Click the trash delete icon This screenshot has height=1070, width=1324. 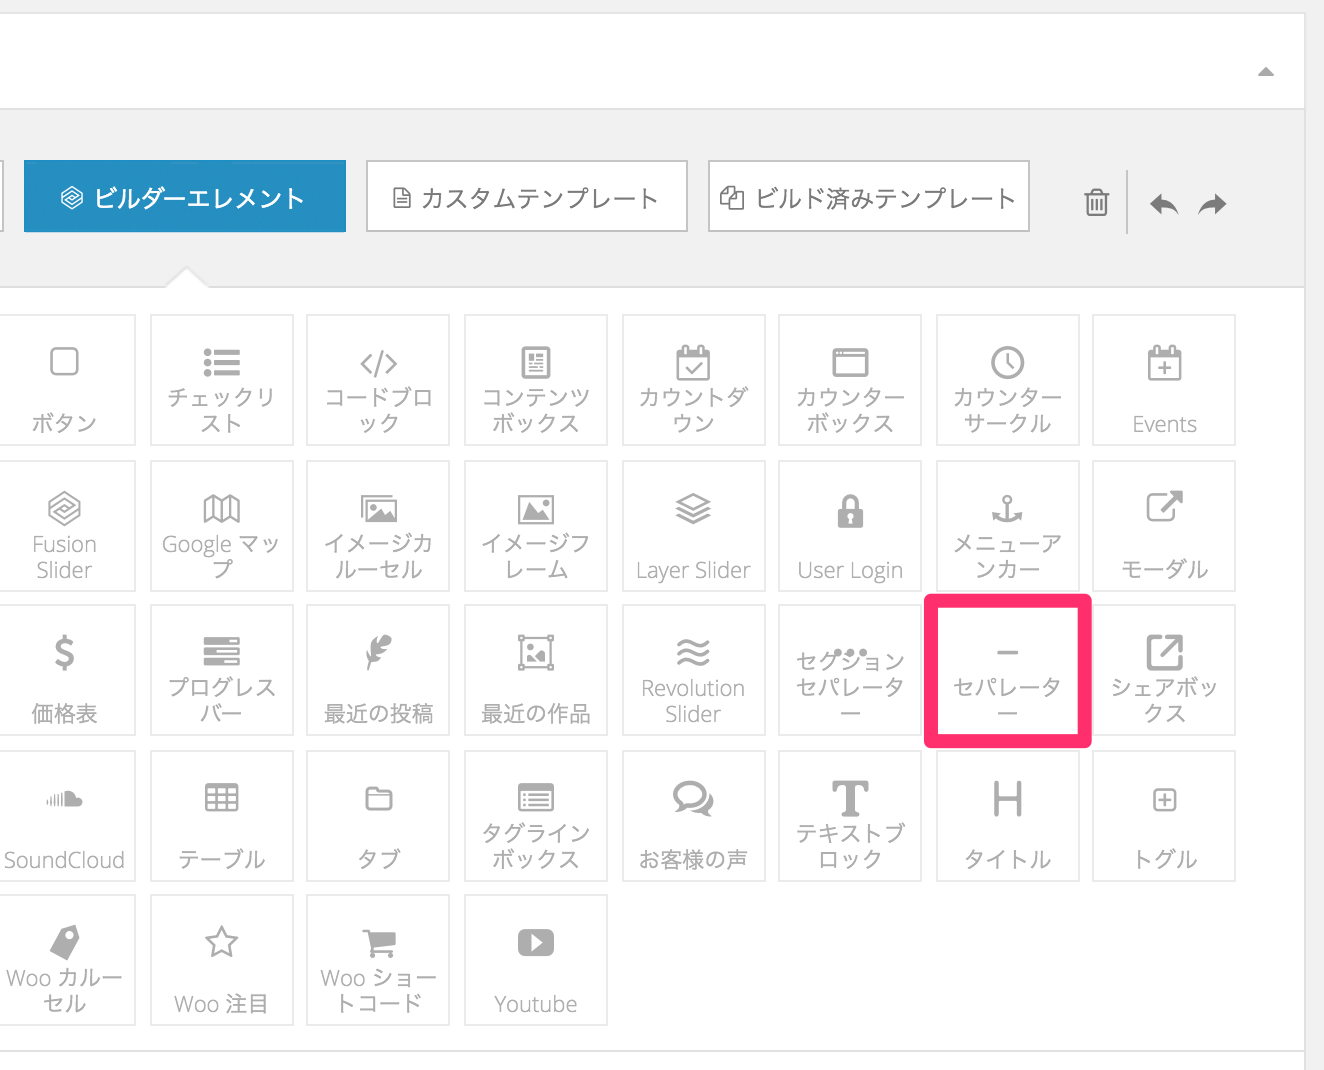pos(1097,203)
